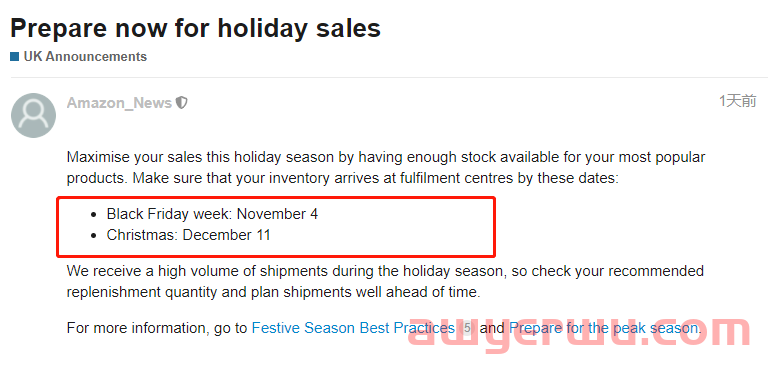Click the moderator shield icon beside Amazon_News
Screen dimensions: 768x365
pyautogui.click(x=182, y=103)
